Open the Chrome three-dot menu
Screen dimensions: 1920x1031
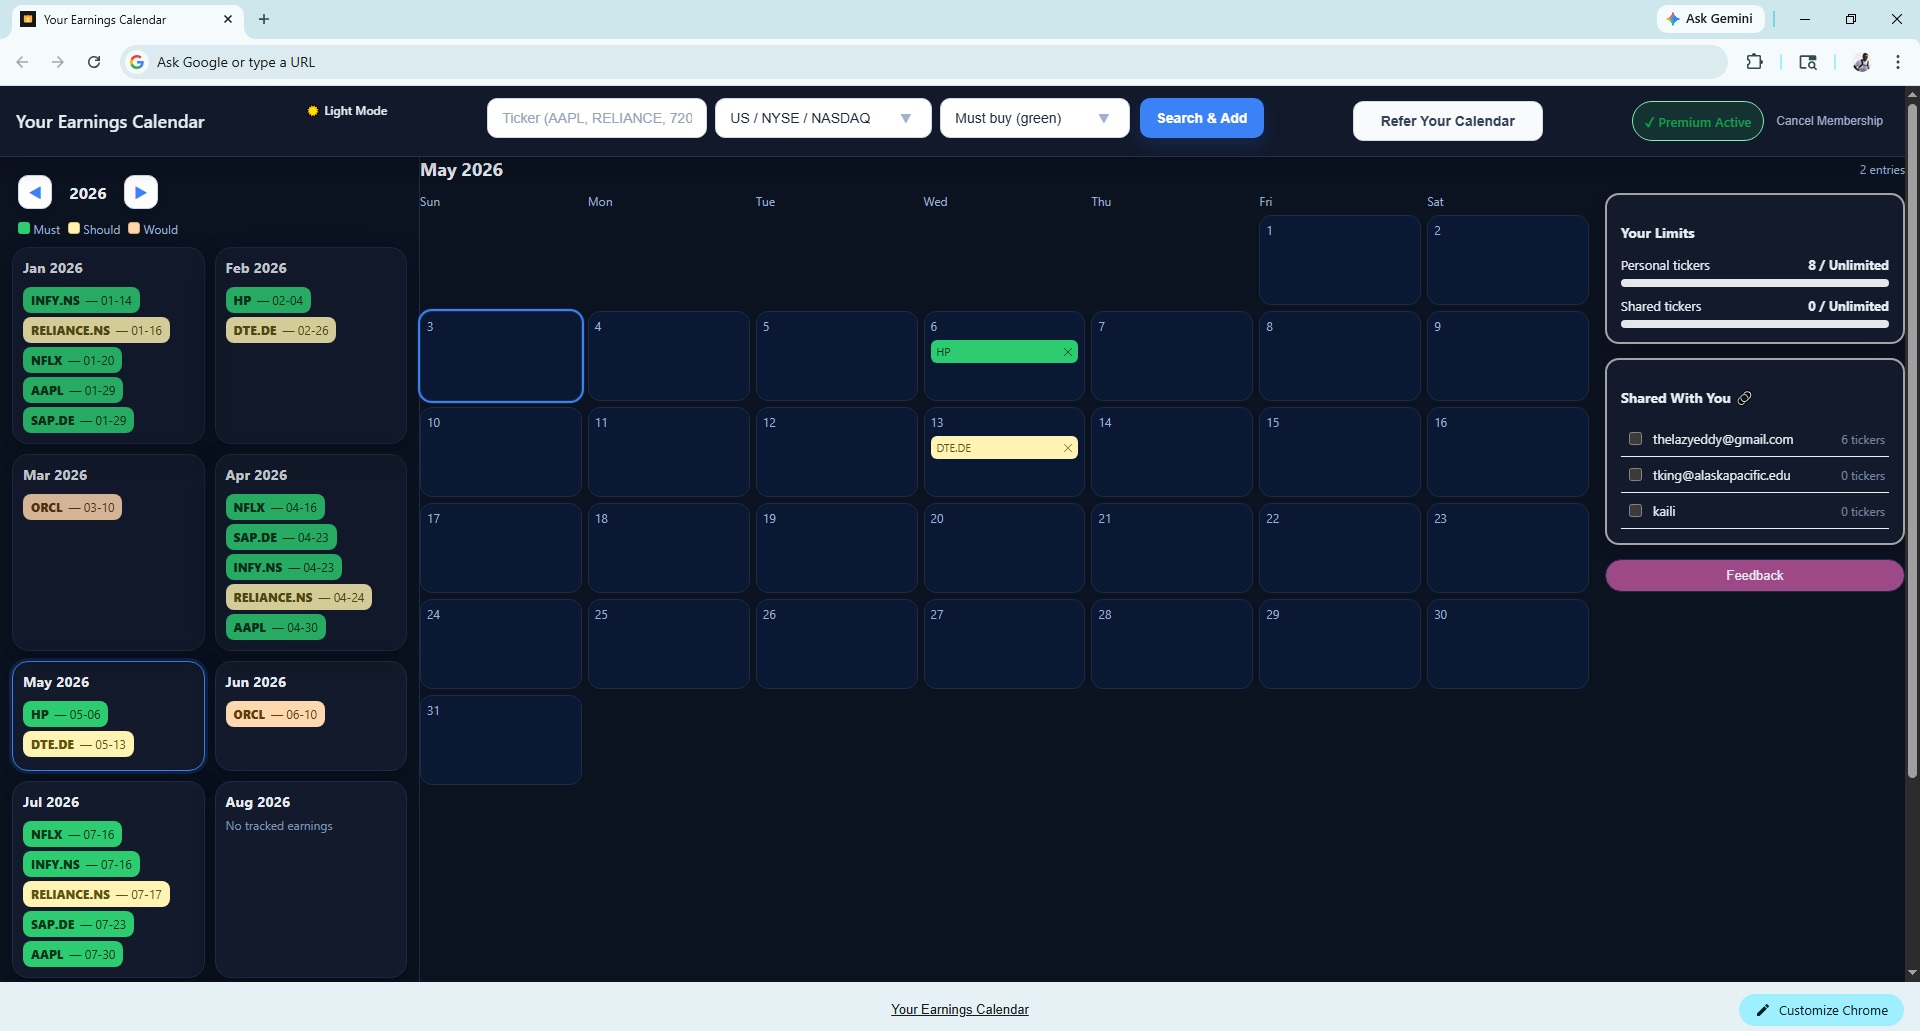tap(1898, 62)
